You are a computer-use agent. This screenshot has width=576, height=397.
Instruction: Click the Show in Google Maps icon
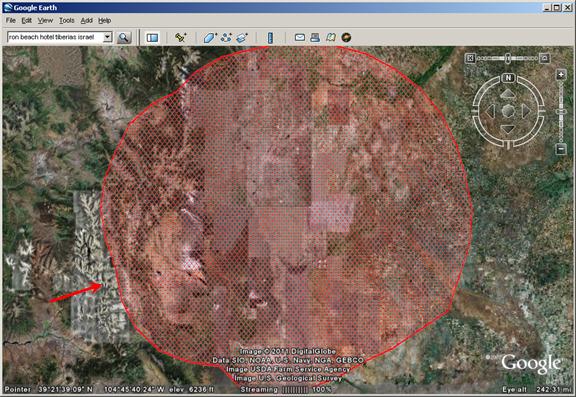(x=331, y=37)
